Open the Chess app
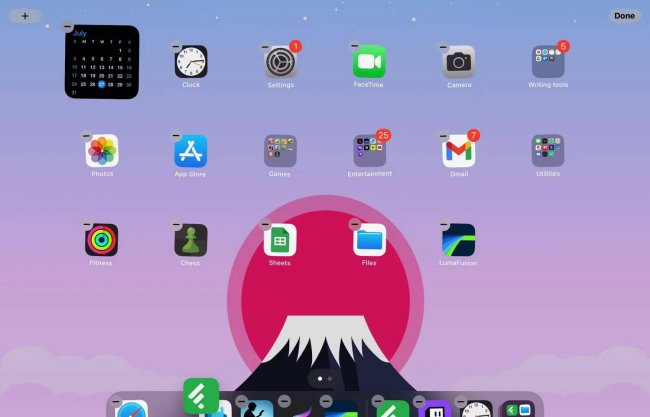 (x=191, y=240)
